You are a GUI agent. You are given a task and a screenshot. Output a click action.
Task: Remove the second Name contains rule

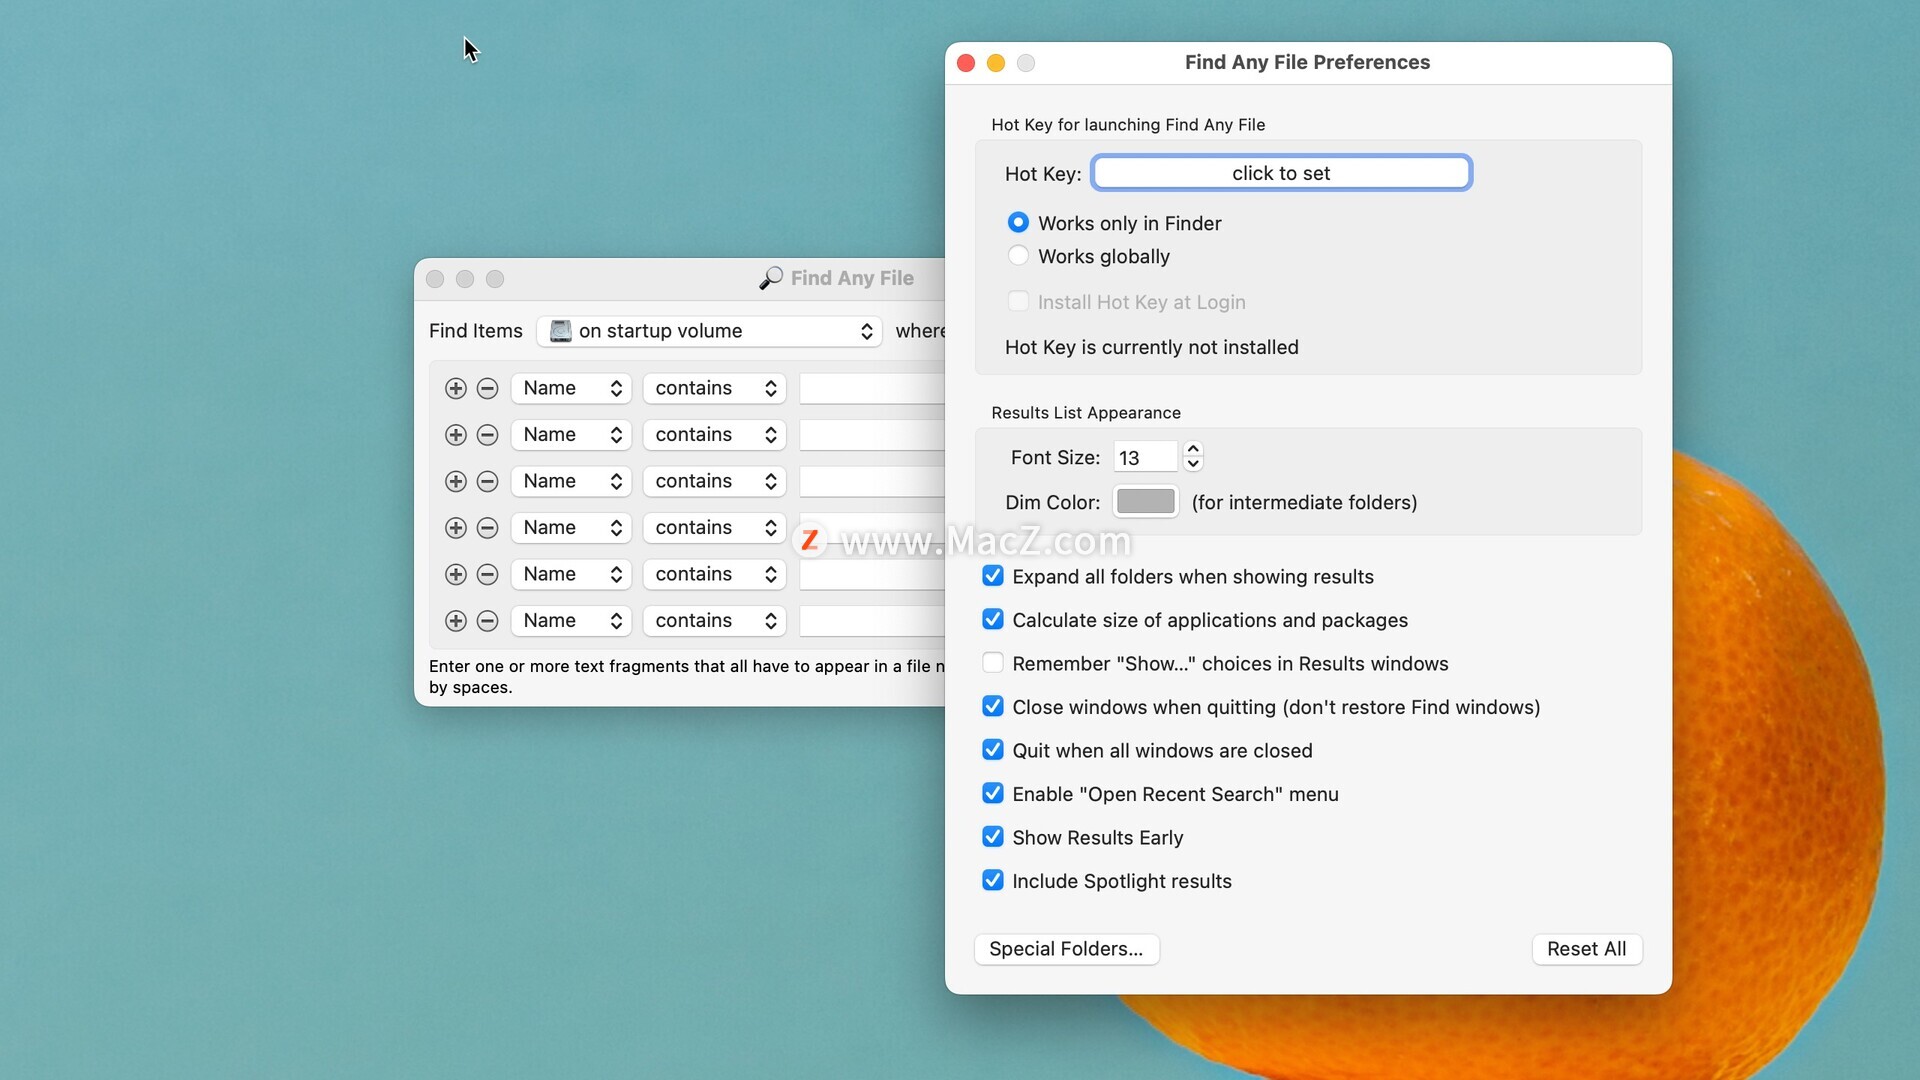(487, 435)
